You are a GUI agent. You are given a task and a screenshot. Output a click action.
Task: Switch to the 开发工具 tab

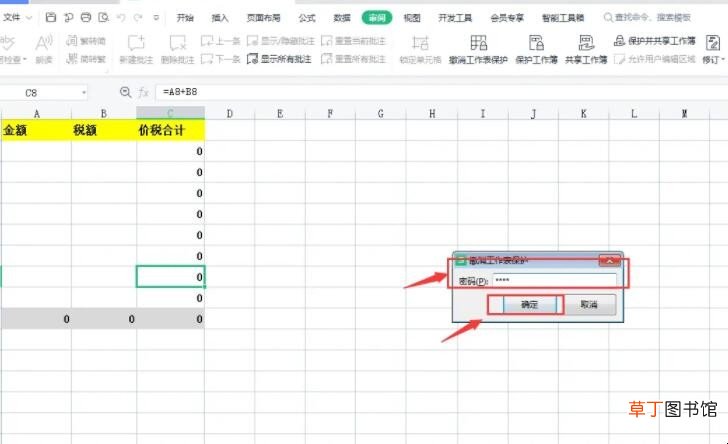455,18
